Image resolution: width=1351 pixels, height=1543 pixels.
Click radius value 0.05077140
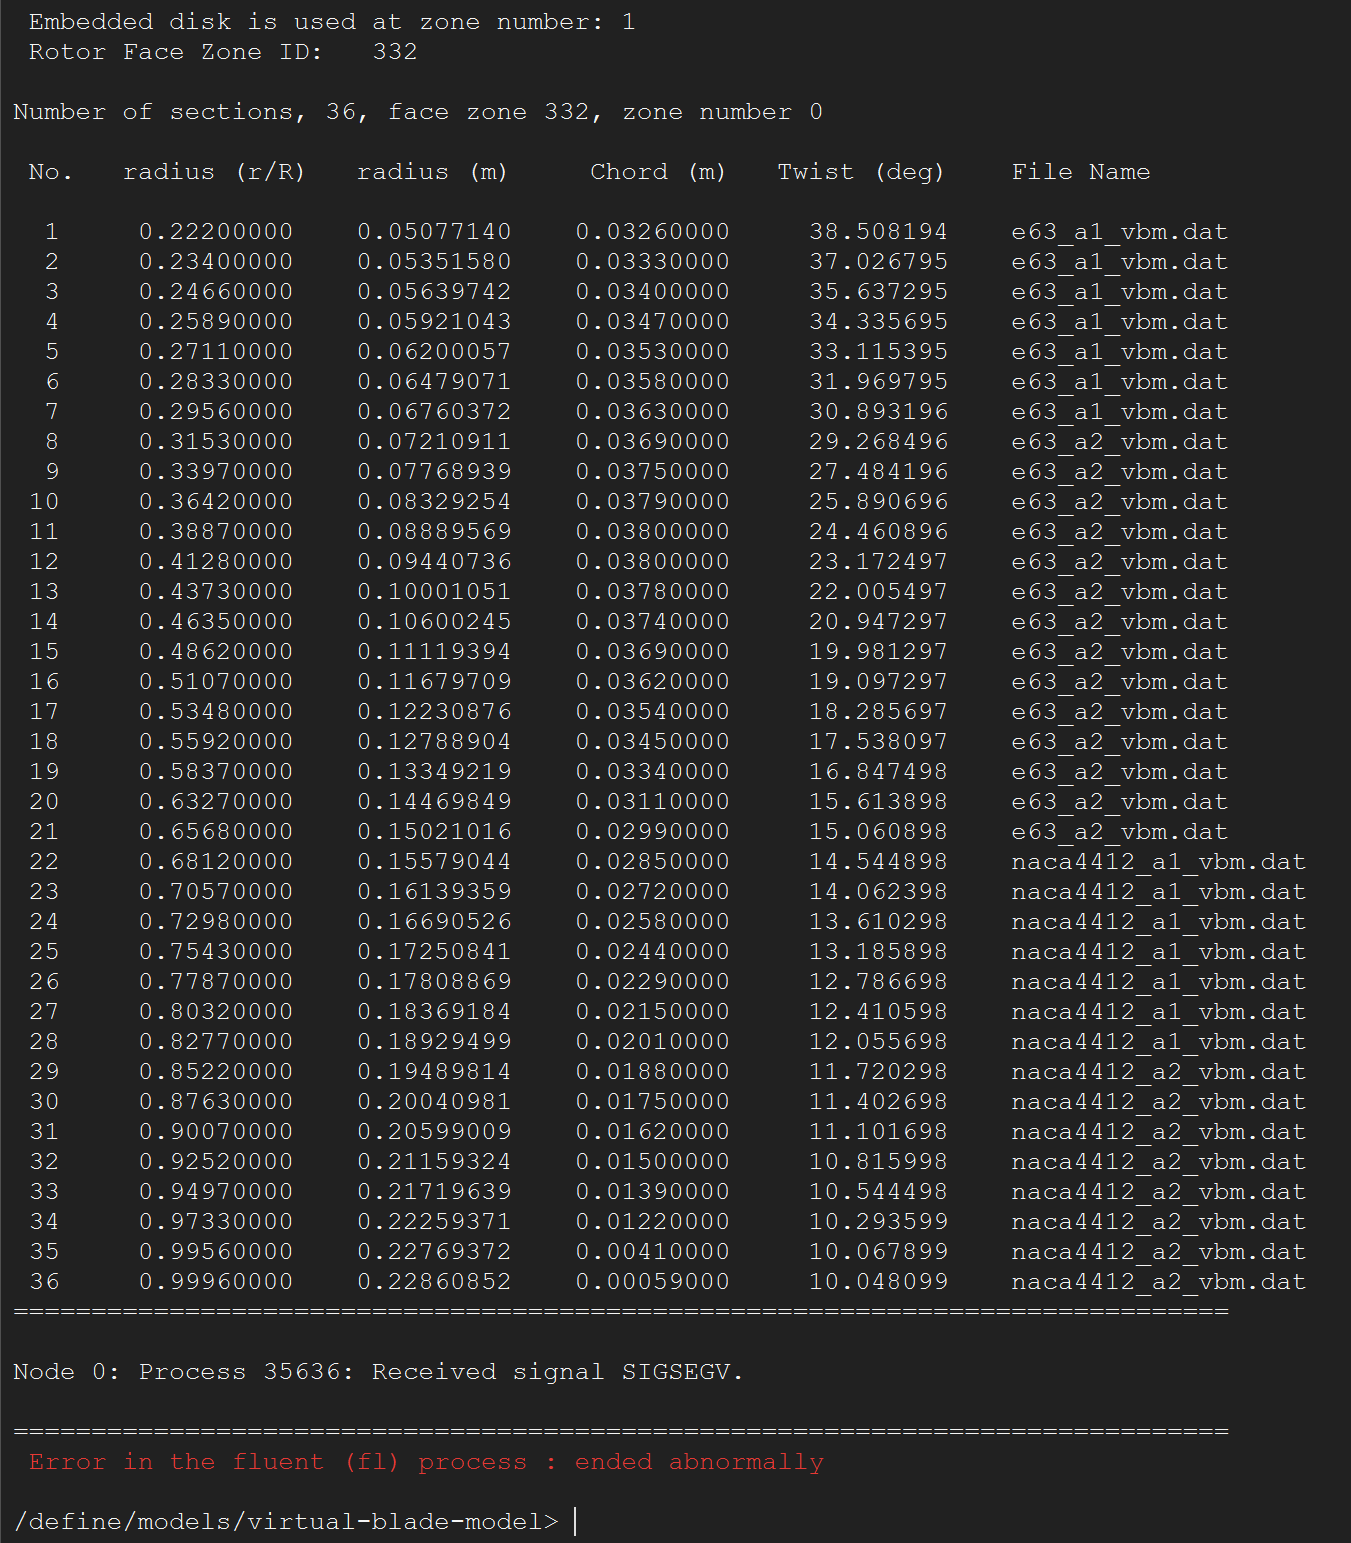pyautogui.click(x=434, y=232)
